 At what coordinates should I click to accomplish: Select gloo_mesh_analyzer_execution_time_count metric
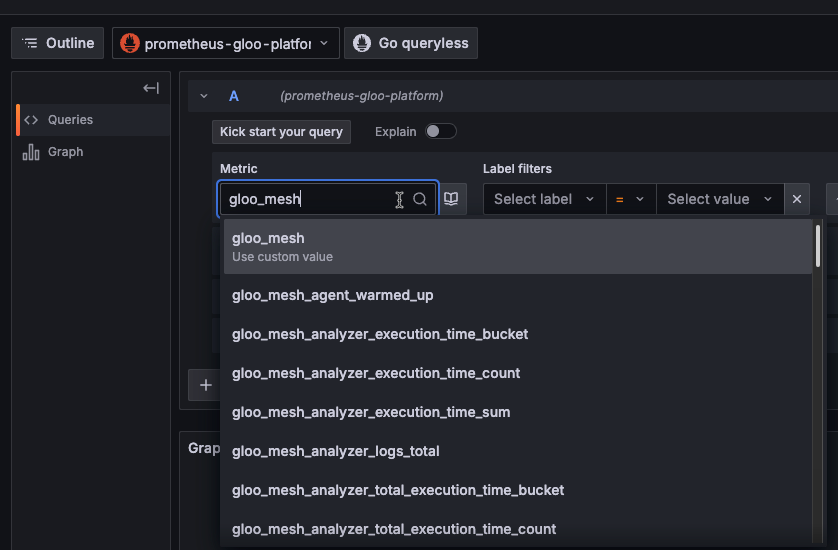pyautogui.click(x=517, y=373)
